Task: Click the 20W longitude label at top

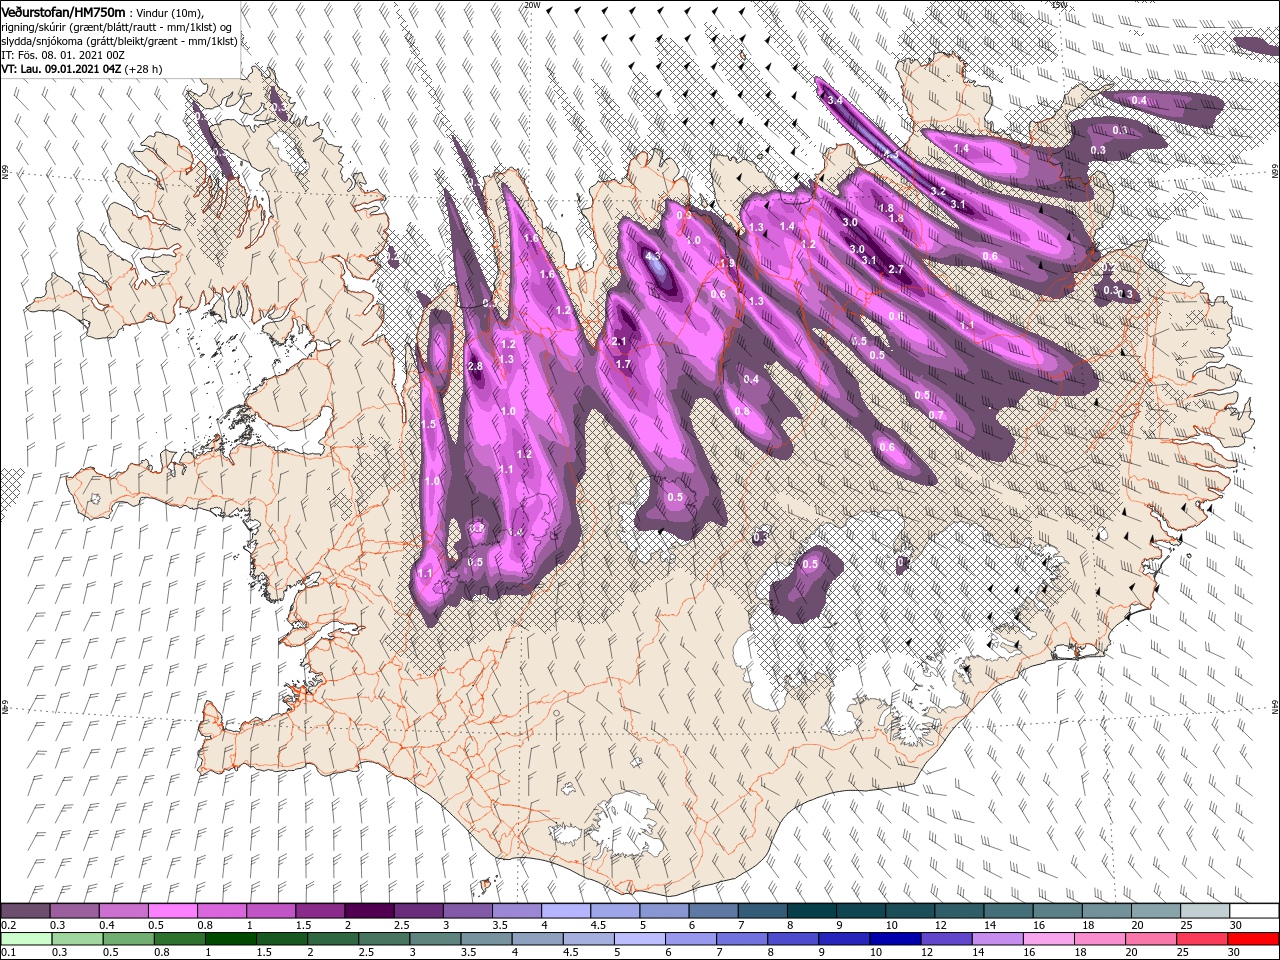Action: coord(532,5)
